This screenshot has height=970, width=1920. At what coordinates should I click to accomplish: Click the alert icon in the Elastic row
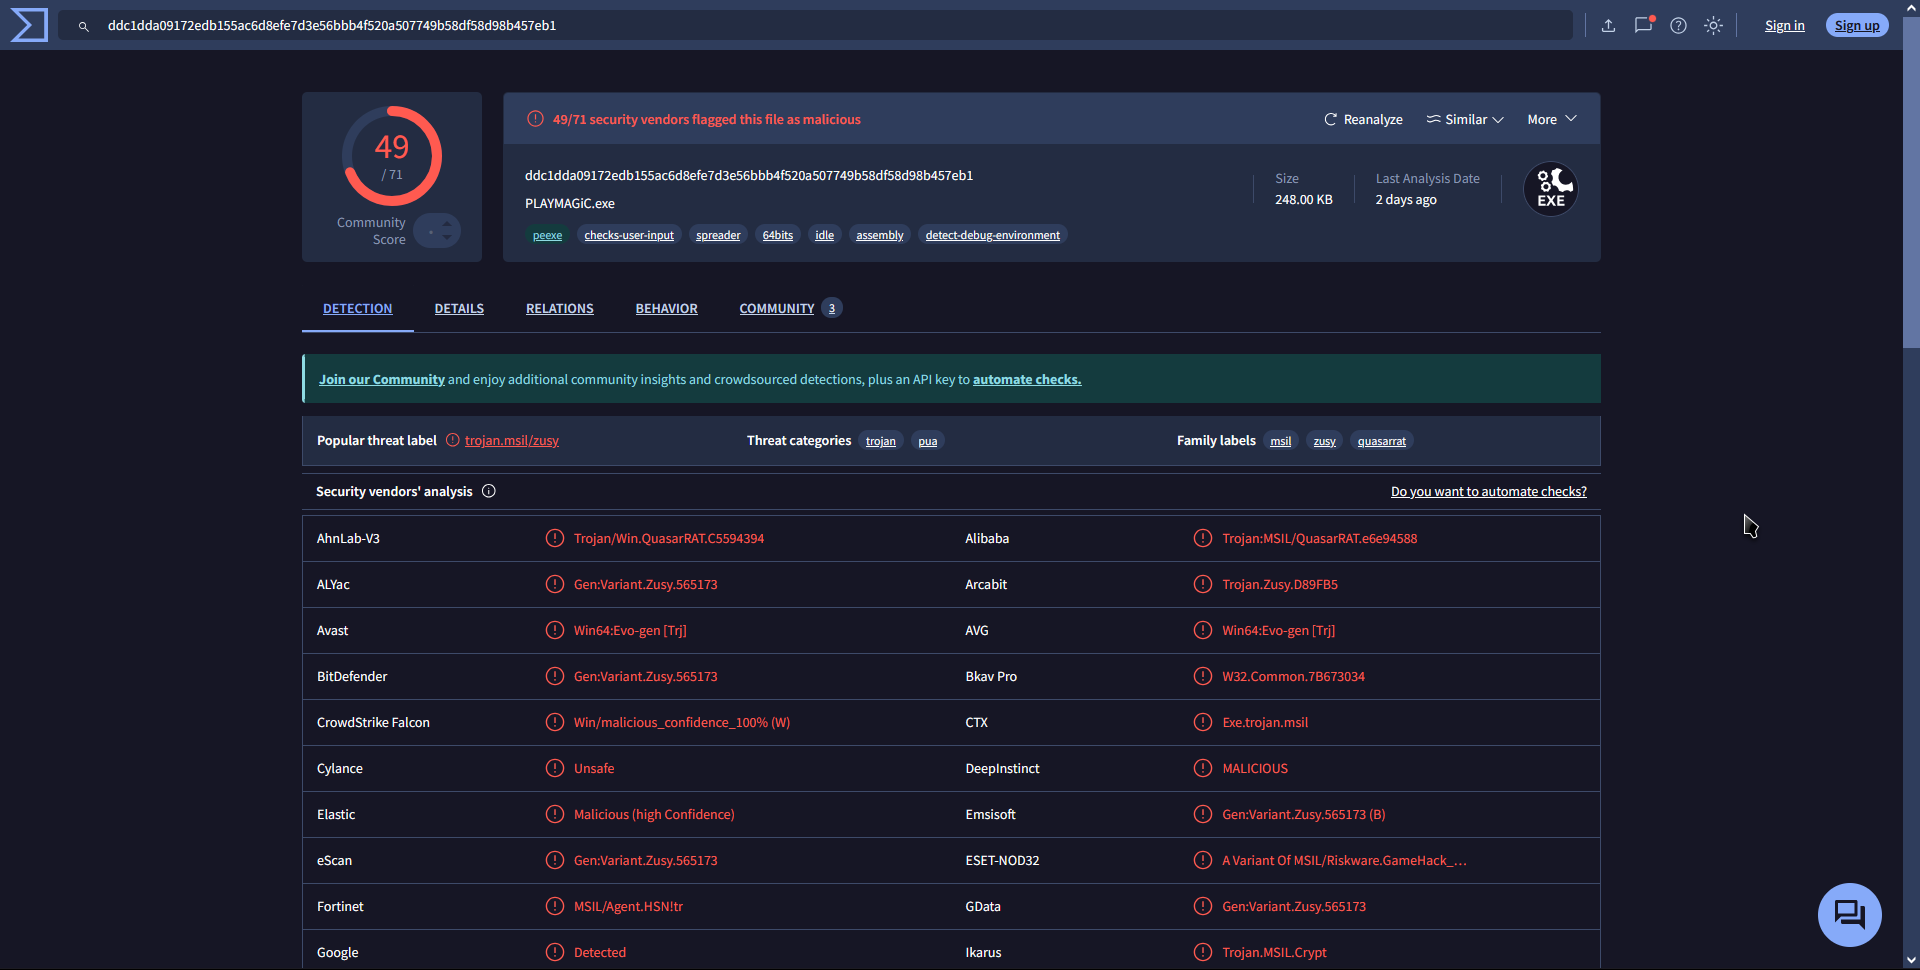click(555, 814)
